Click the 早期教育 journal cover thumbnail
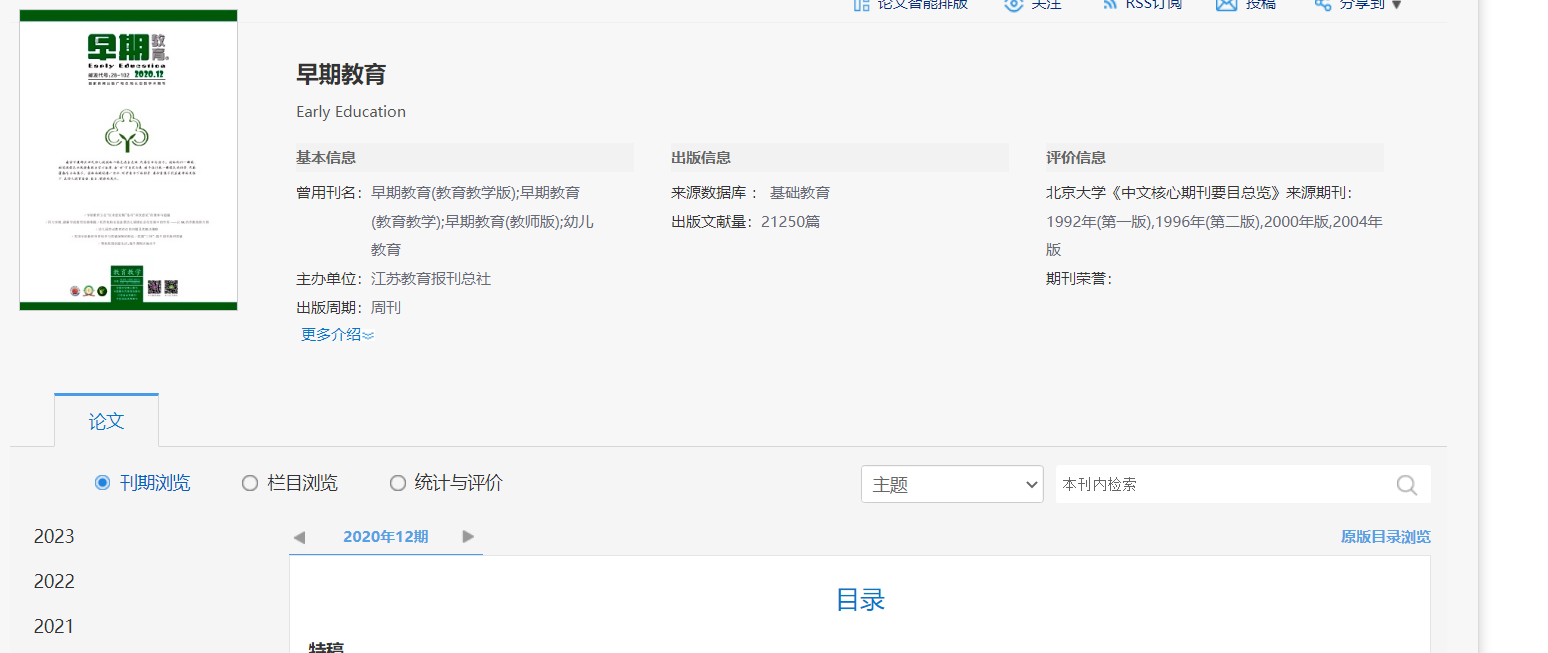The width and height of the screenshot is (1548, 653). (x=128, y=160)
